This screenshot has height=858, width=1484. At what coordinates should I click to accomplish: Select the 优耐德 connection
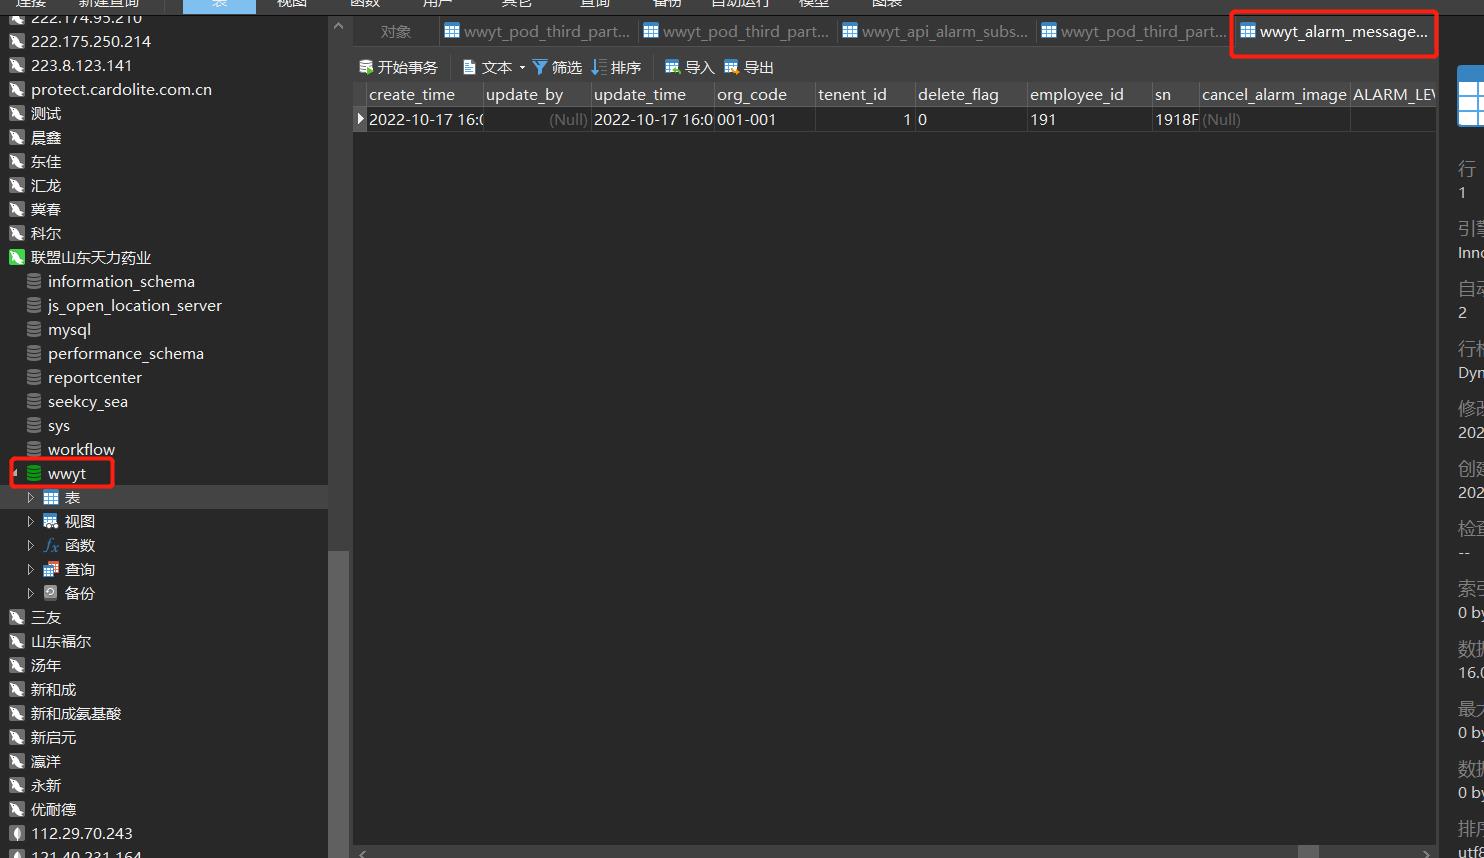(x=53, y=809)
